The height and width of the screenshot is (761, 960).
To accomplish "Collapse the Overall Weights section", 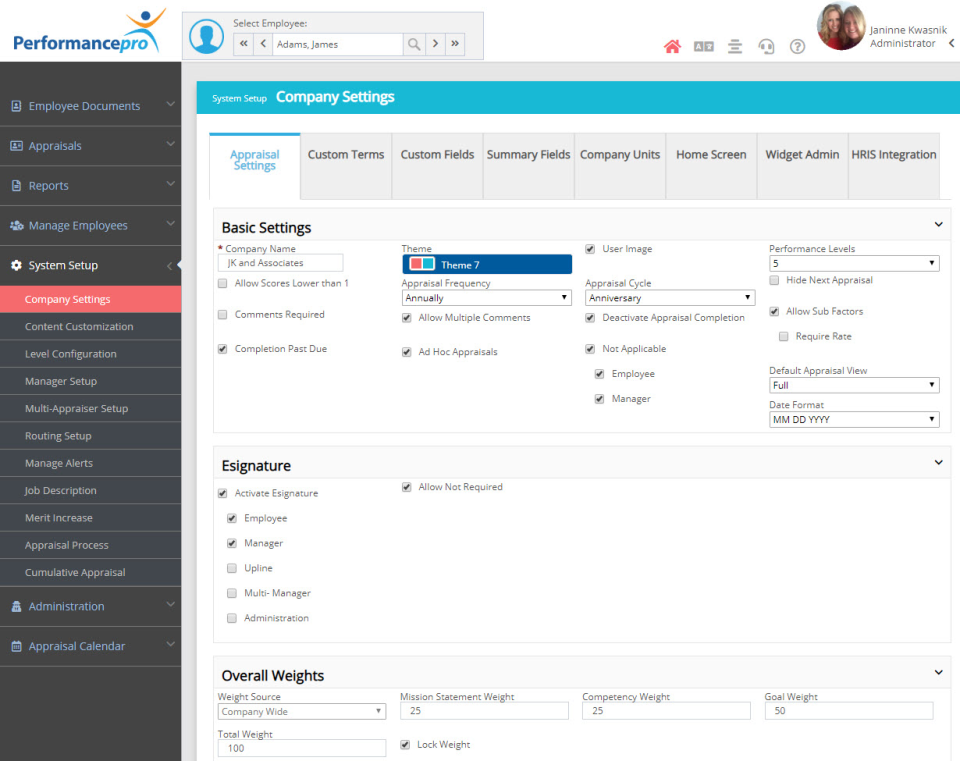I will coord(938,673).
